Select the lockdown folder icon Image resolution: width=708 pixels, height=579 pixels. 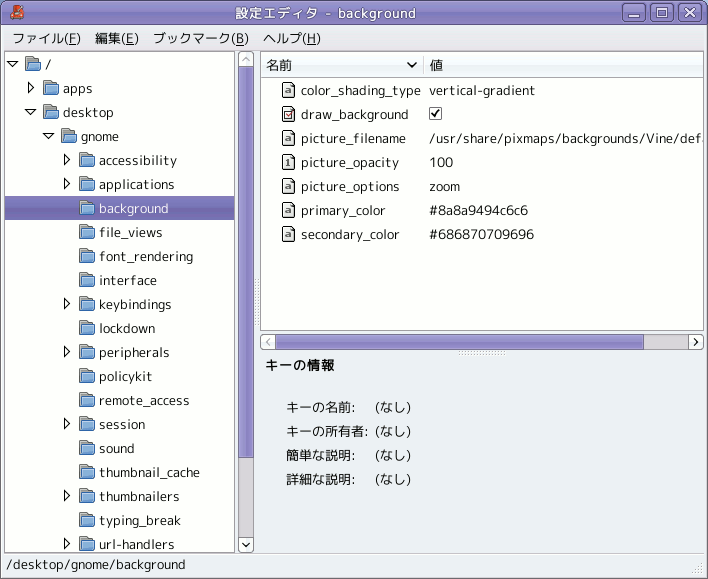tap(87, 328)
